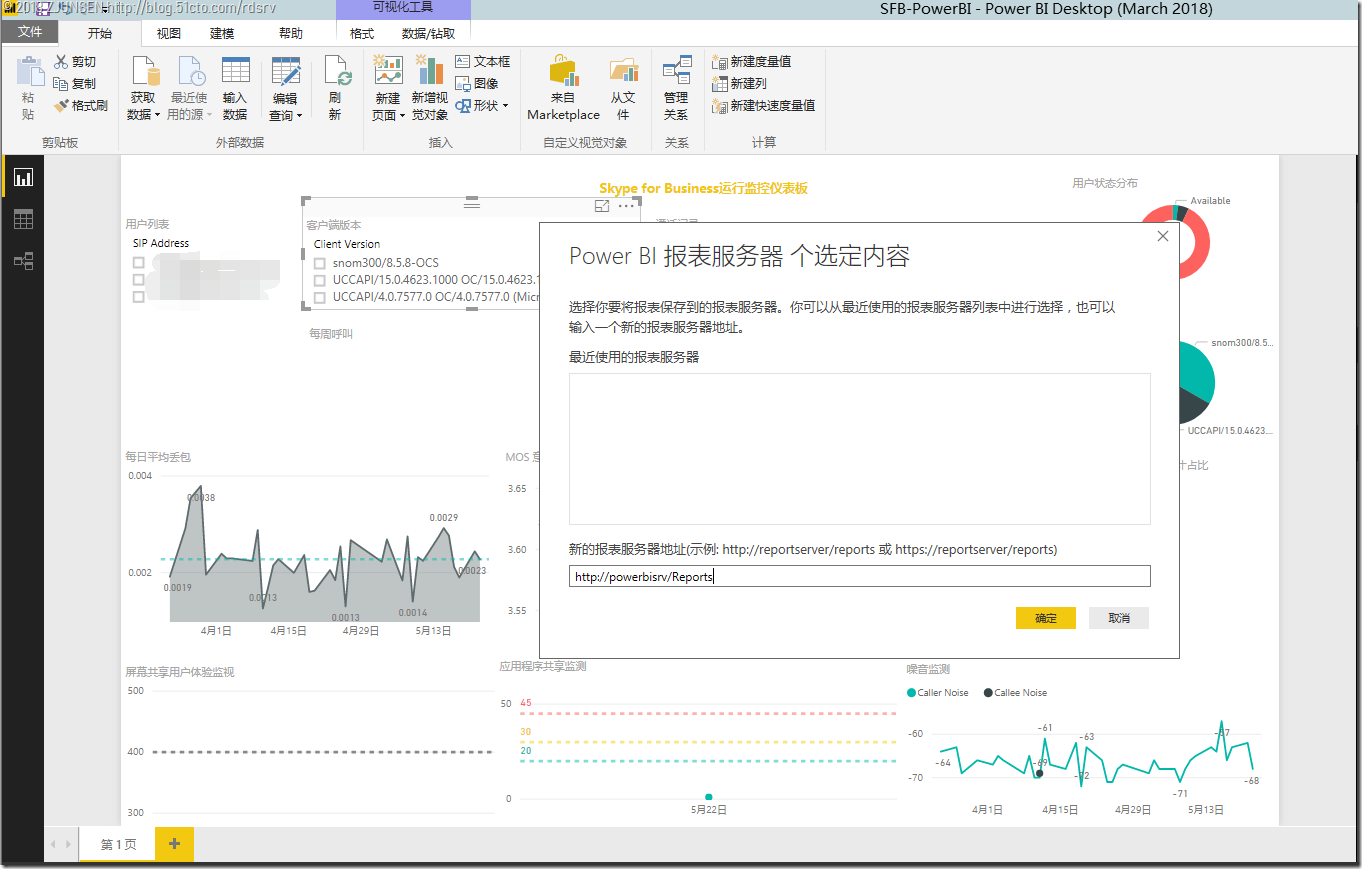Go to next page tab arrow
The image size is (1362, 869).
point(68,845)
